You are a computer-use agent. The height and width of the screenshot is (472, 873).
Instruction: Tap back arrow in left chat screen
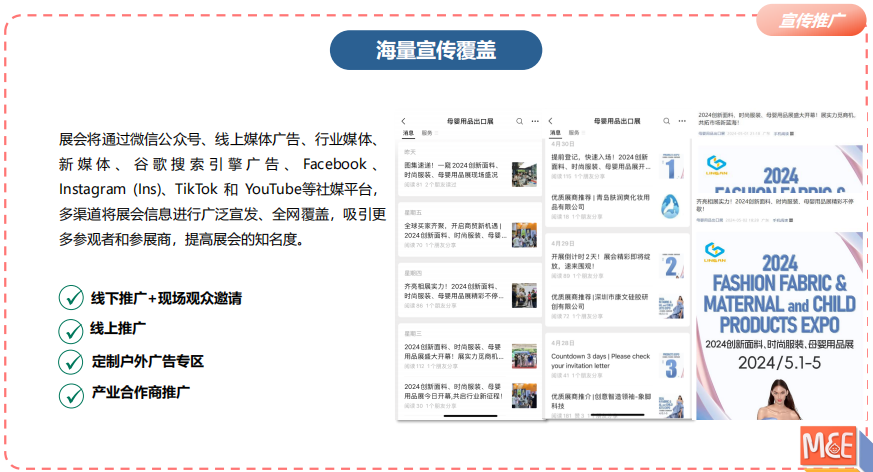[x=404, y=121]
